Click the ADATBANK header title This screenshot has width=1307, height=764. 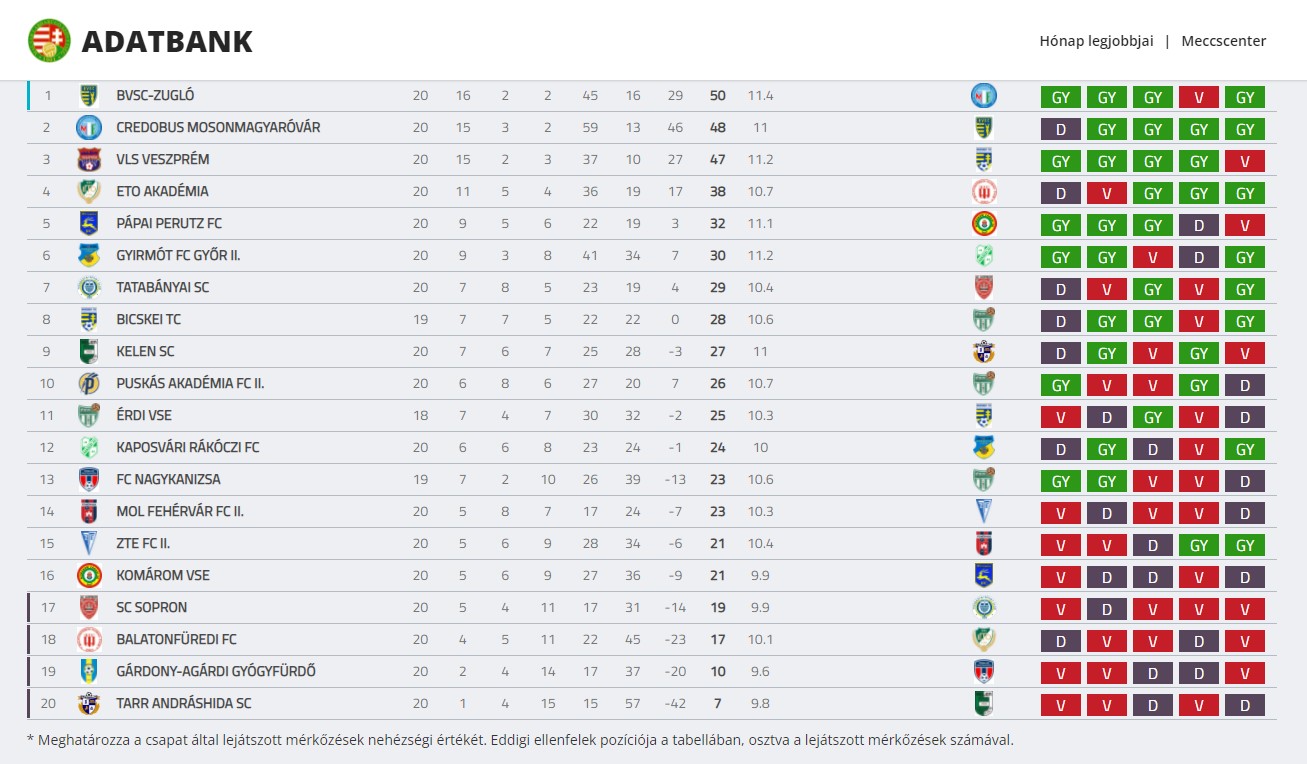[167, 41]
